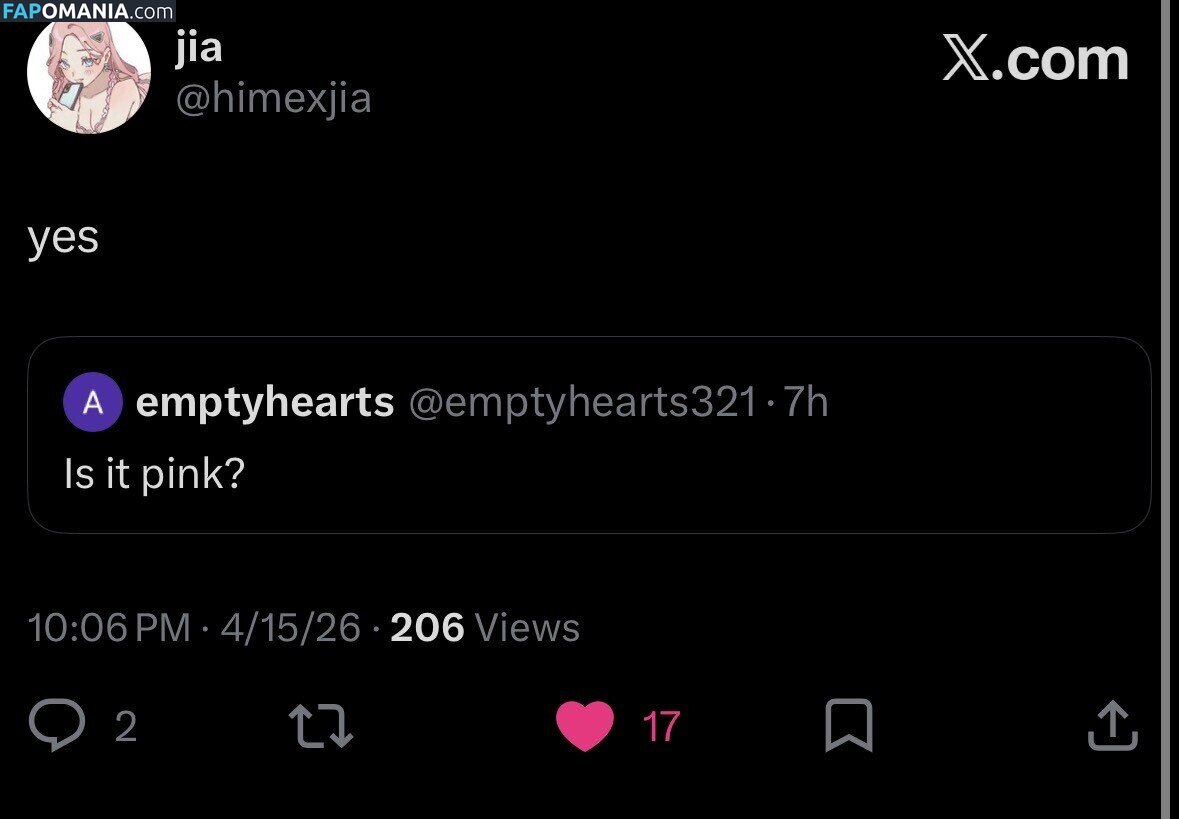The height and width of the screenshot is (819, 1179).
Task: Bookmark this post
Action: coord(848,726)
